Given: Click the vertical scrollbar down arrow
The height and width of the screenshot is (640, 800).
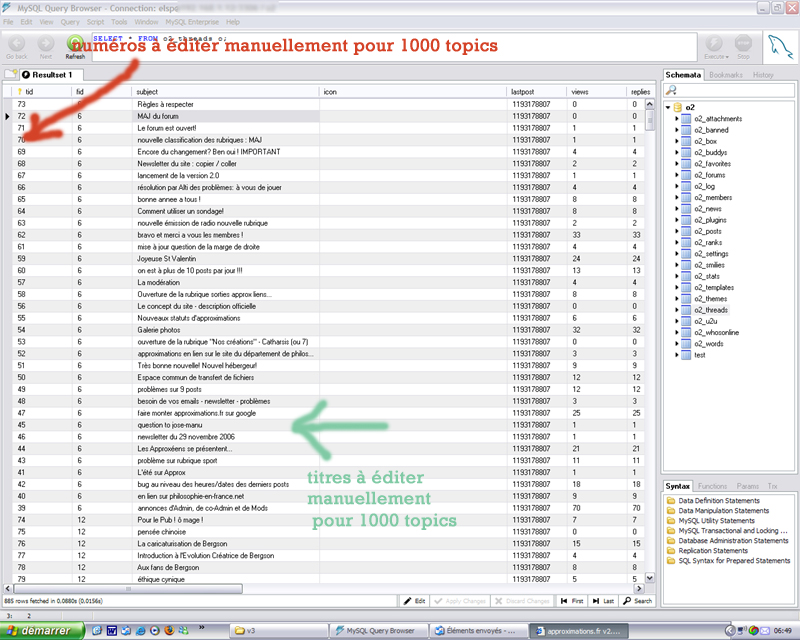Looking at the screenshot, I should 649,578.
